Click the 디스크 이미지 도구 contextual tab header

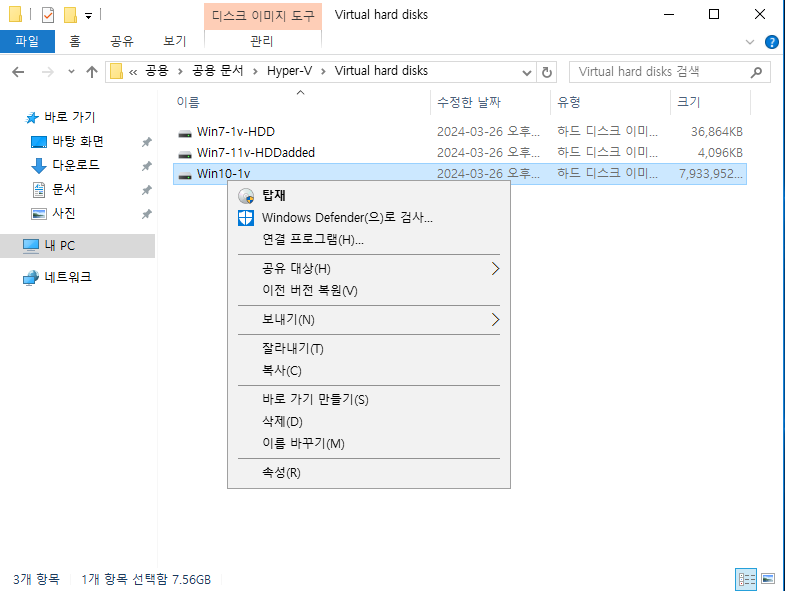tap(263, 16)
